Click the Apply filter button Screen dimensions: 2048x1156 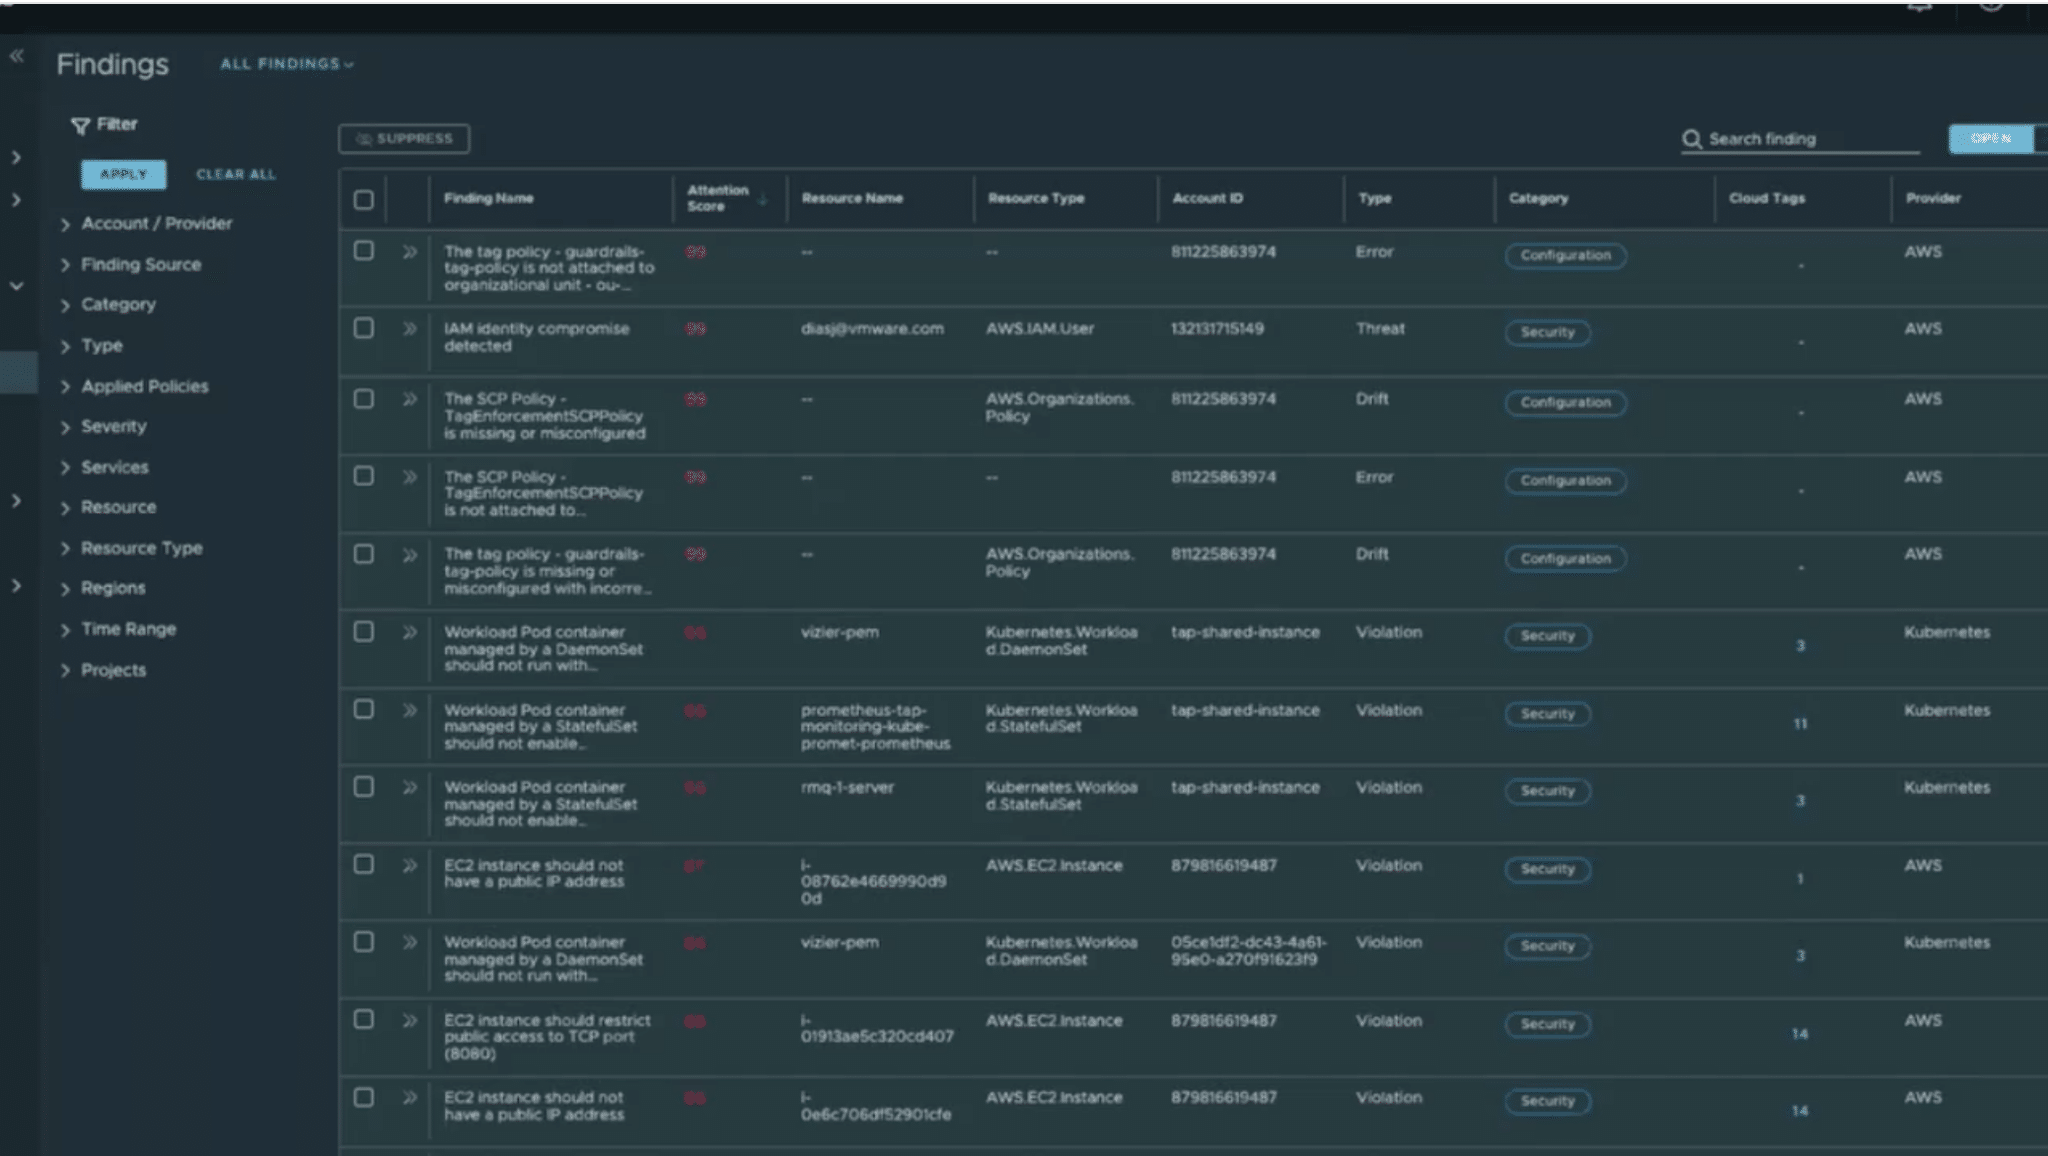[x=124, y=174]
